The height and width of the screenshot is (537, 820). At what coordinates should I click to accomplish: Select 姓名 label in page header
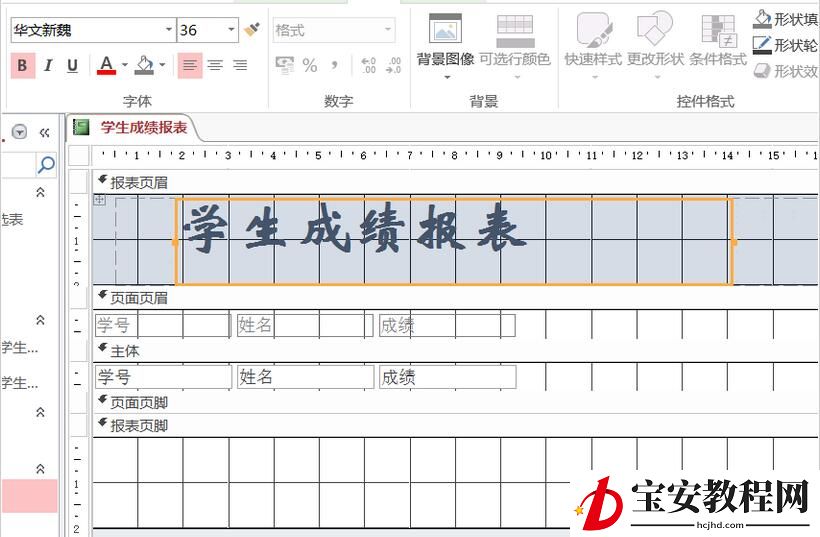(305, 325)
